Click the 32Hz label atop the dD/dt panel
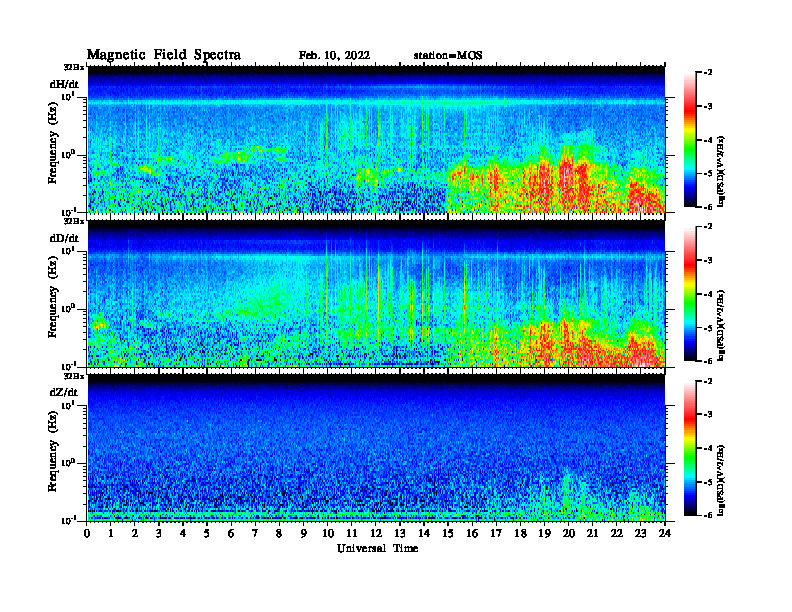Viewport: 792px width, 612px height. tap(74, 221)
